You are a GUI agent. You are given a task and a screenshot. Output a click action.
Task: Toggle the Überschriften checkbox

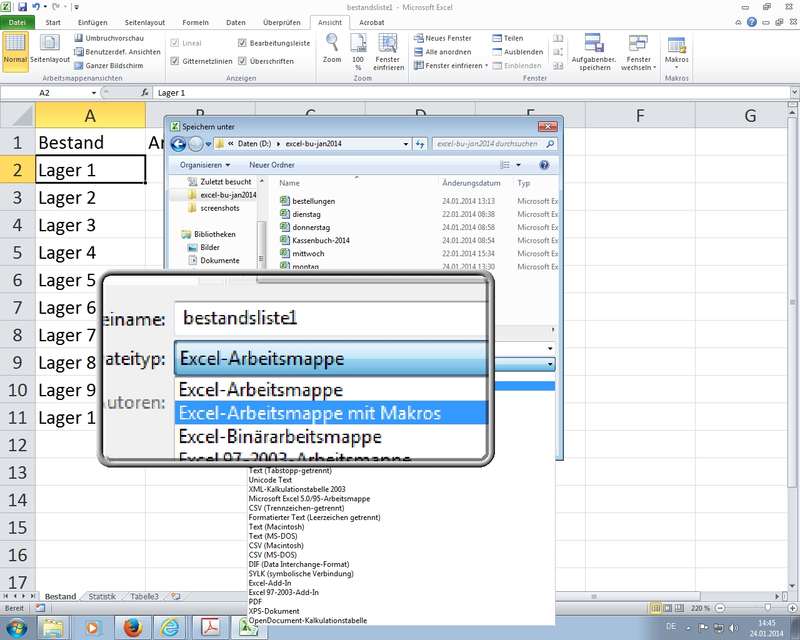[243, 61]
